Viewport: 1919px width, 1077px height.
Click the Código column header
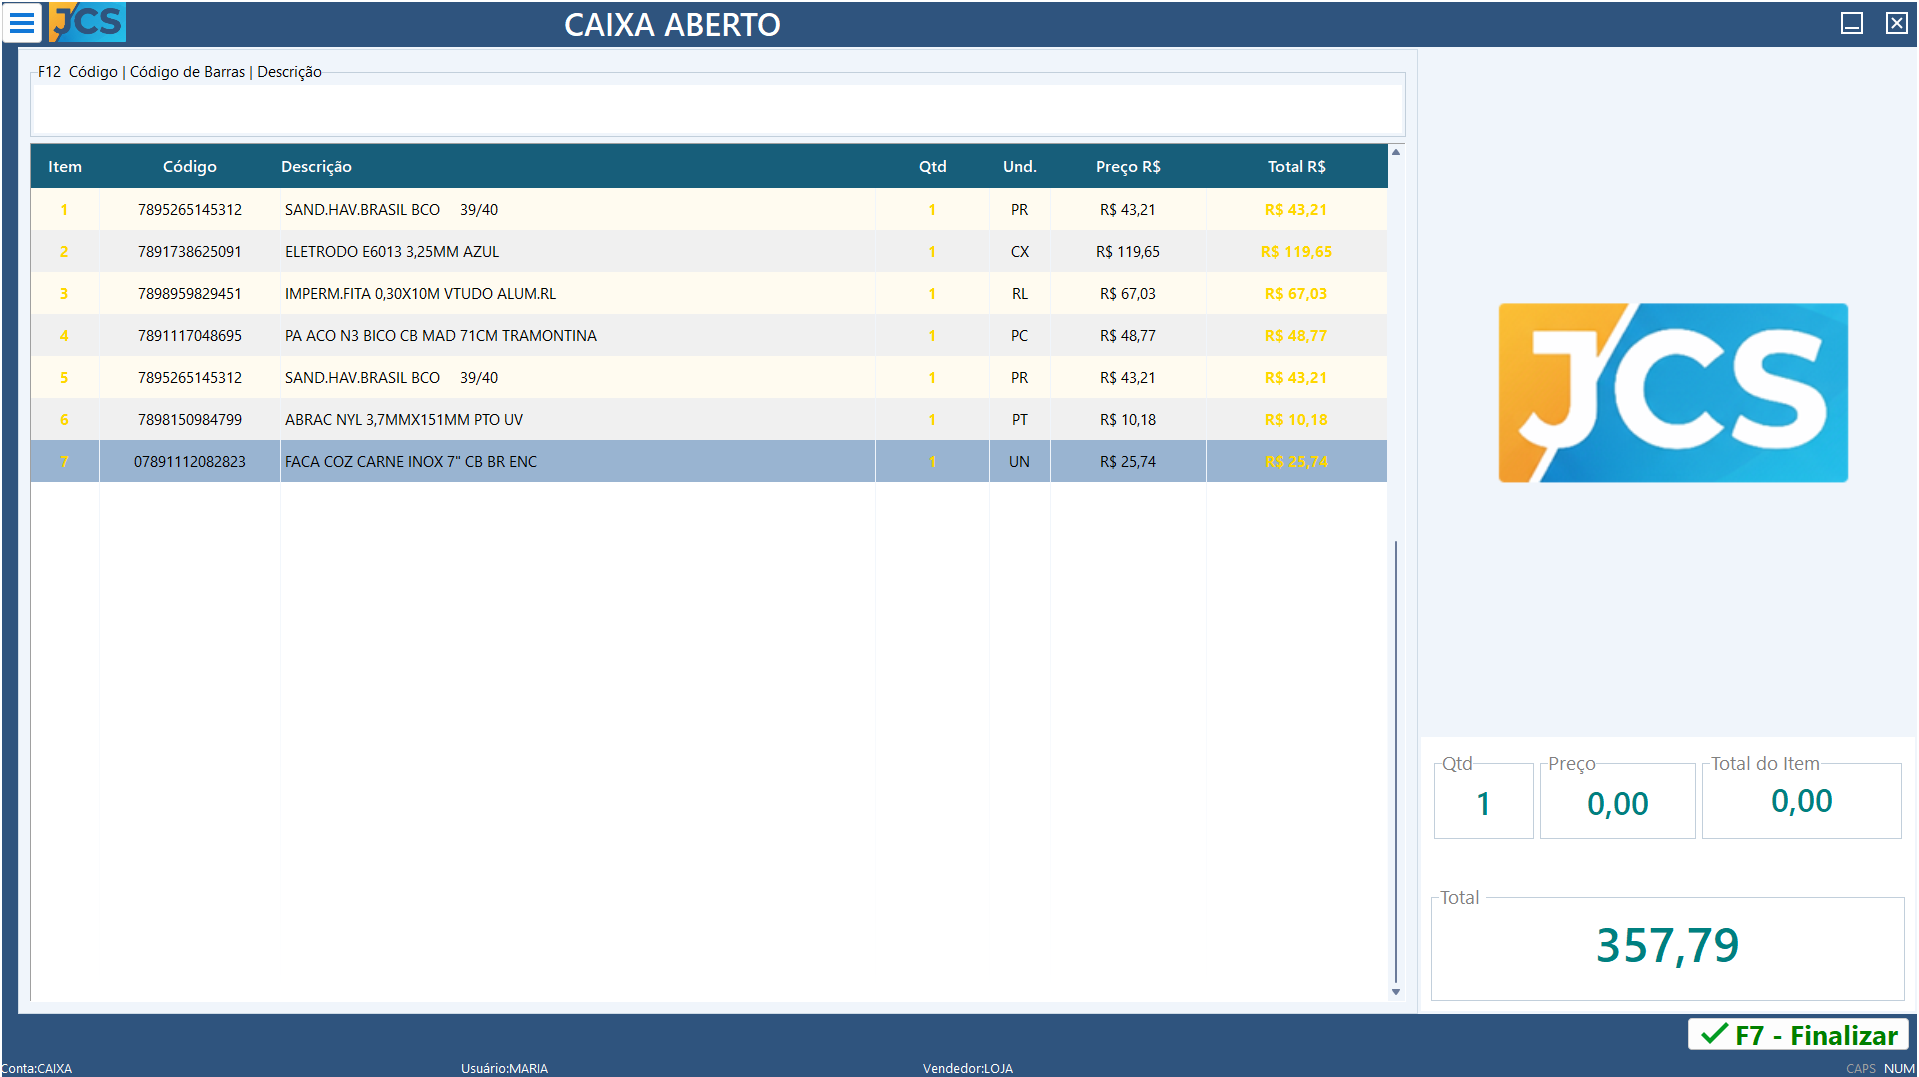click(x=189, y=167)
